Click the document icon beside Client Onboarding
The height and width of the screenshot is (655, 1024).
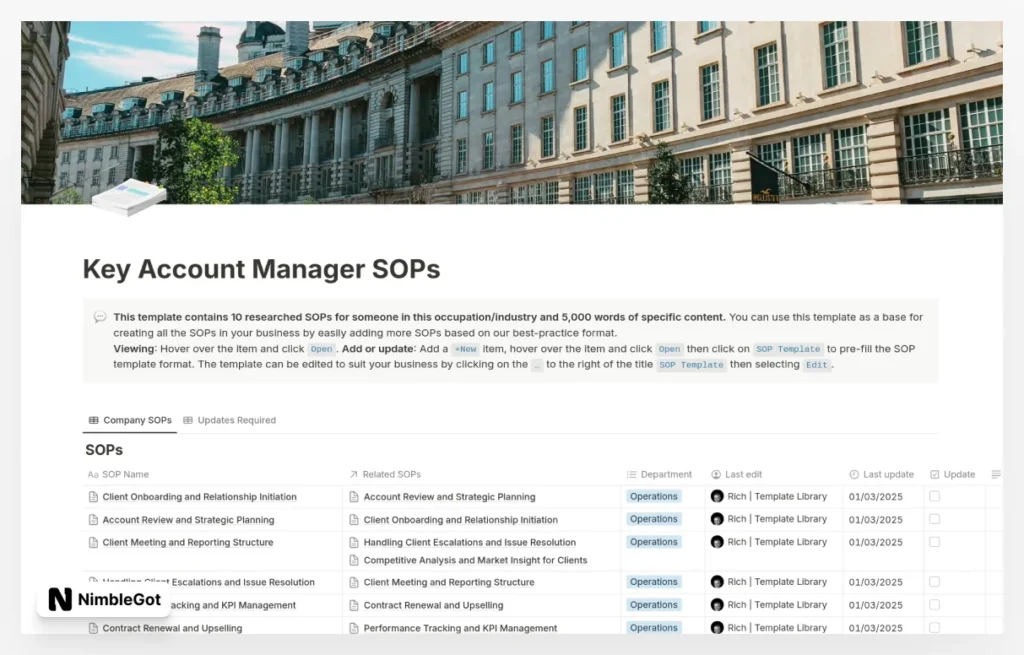click(x=92, y=496)
